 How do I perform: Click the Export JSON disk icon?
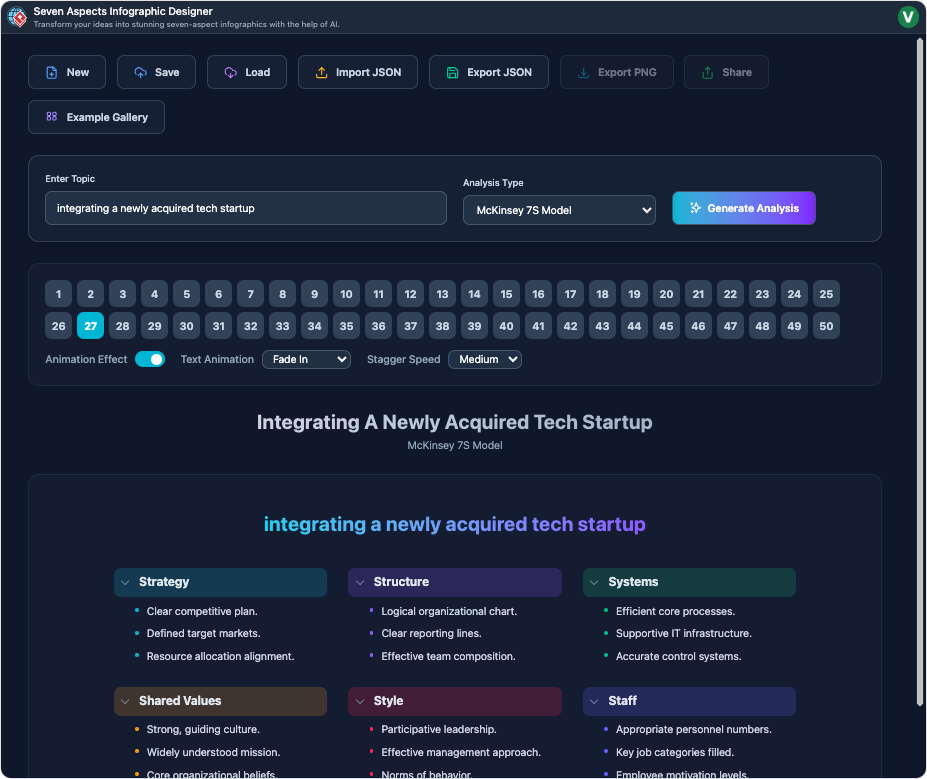click(452, 73)
